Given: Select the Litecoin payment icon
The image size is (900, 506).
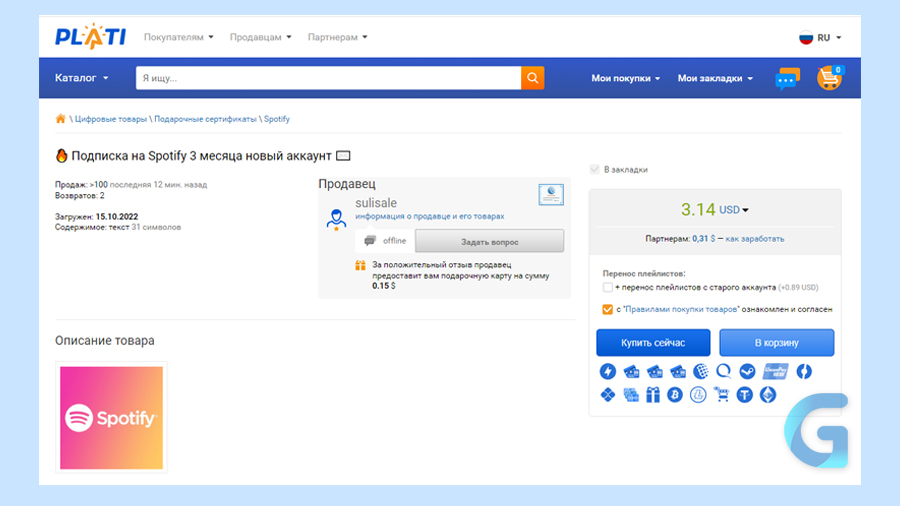Looking at the screenshot, I should point(698,395).
